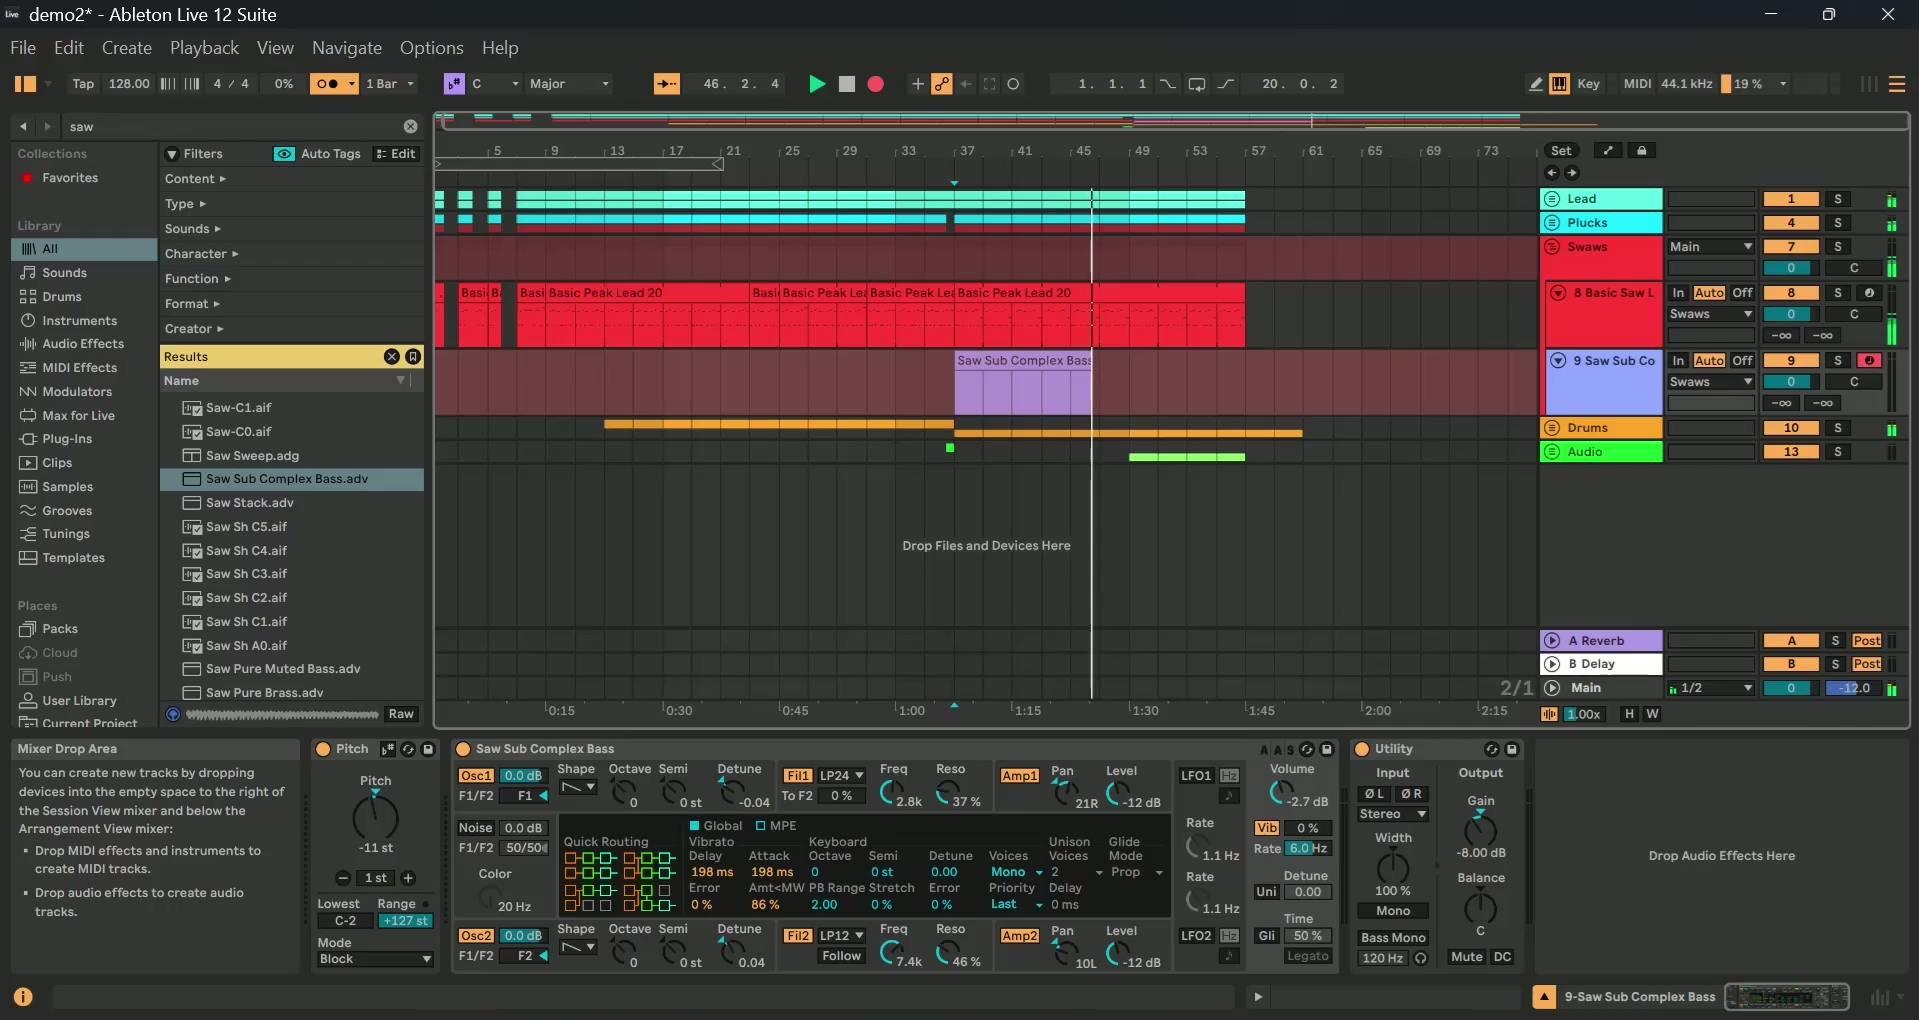1919x1020 pixels.
Task: Arm the 9 Saw Sub Co track
Action: pos(1869,361)
